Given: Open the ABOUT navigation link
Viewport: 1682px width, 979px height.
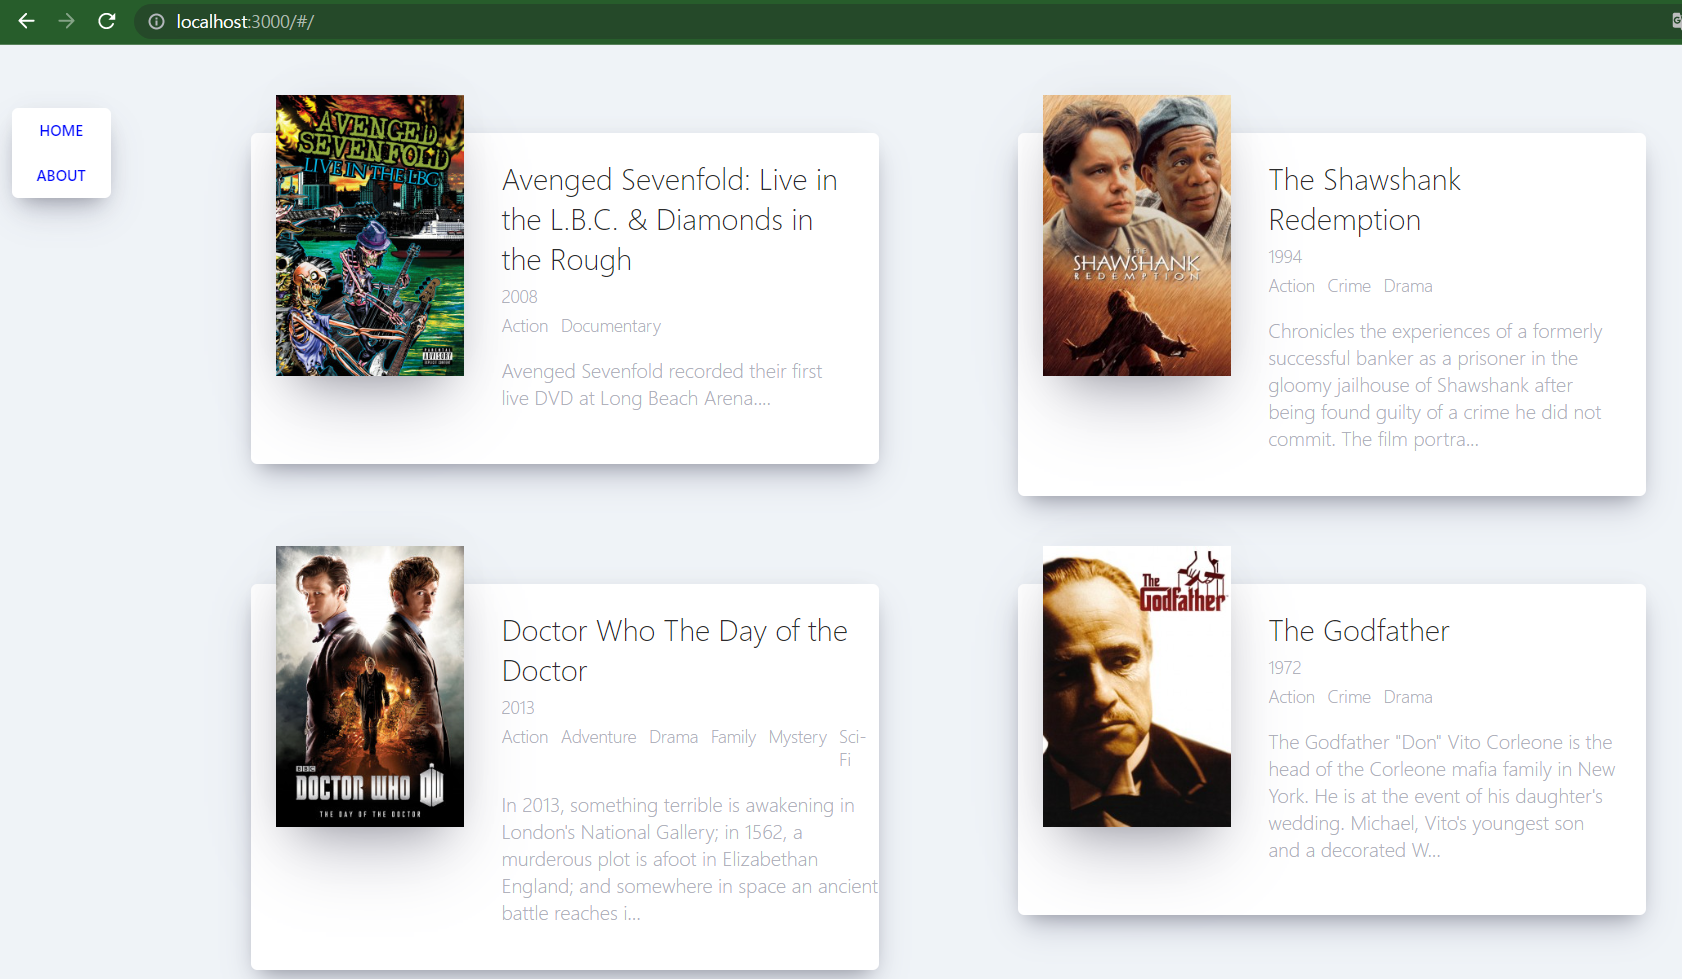Looking at the screenshot, I should click(x=61, y=176).
